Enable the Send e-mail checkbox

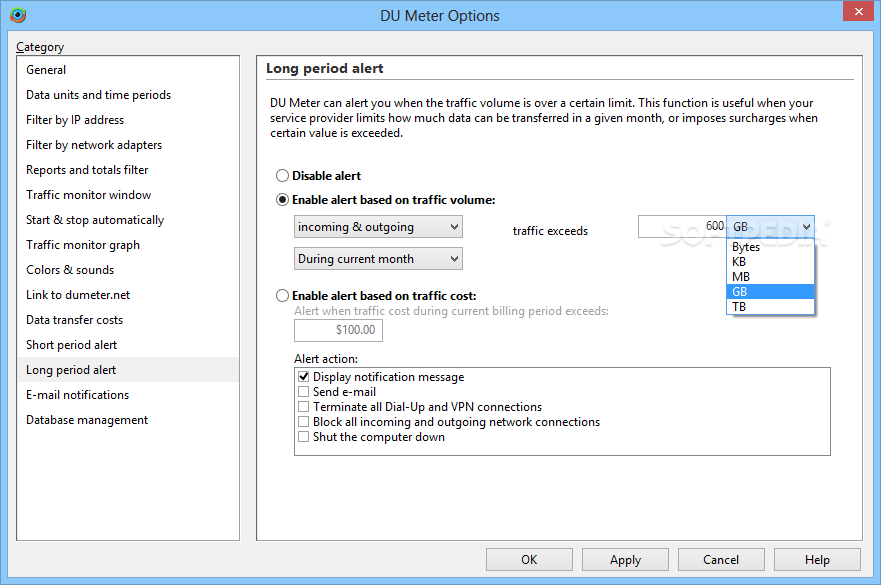point(303,392)
